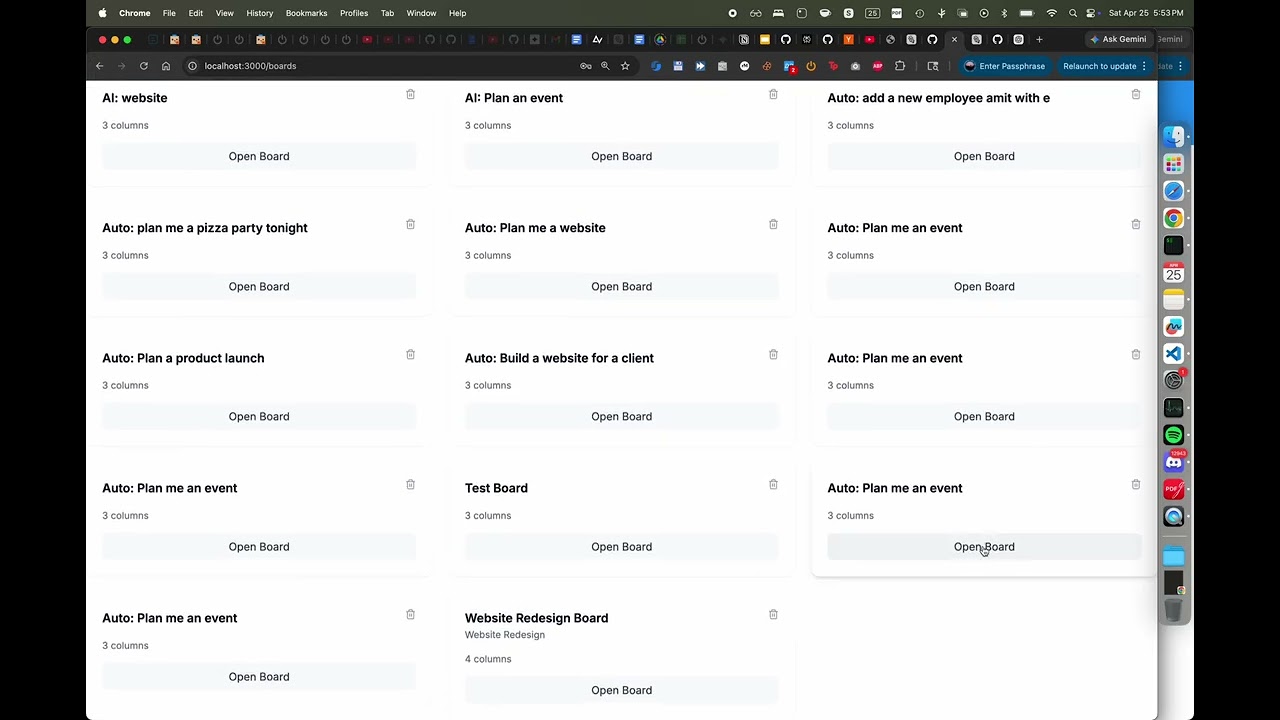The image size is (1280, 720).
Task: Click the 'Website Redesign' subtitle text
Action: 505,635
